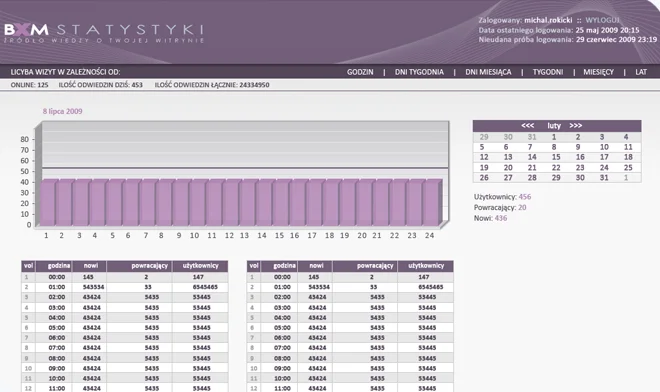Viewport: 660px width, 392px height.
Task: Switch to the MIESIĘCY view
Action: [x=598, y=72]
